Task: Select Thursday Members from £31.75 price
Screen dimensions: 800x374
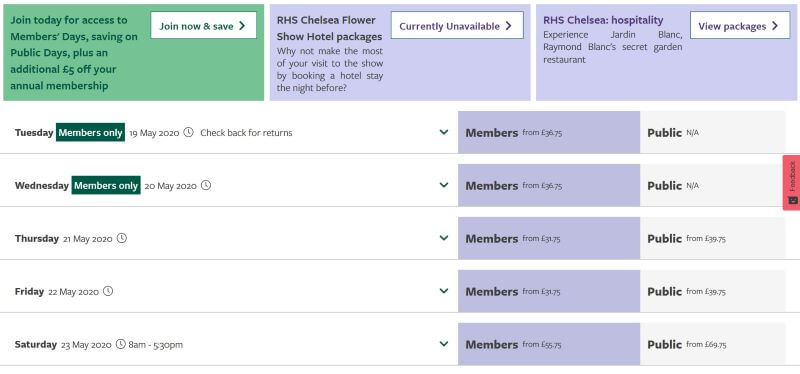Action: [x=549, y=238]
